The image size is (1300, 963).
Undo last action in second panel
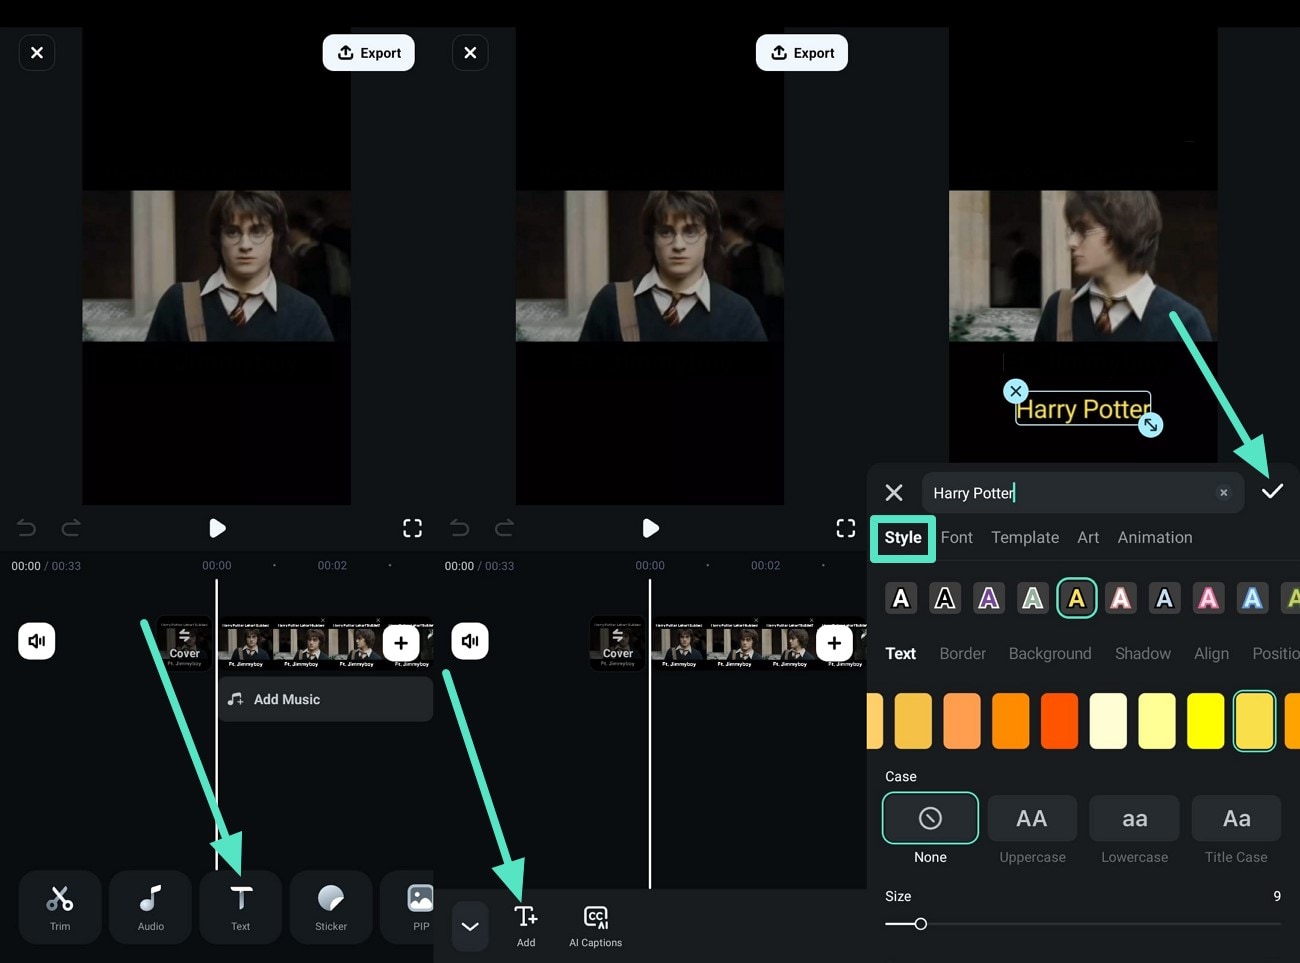click(460, 528)
